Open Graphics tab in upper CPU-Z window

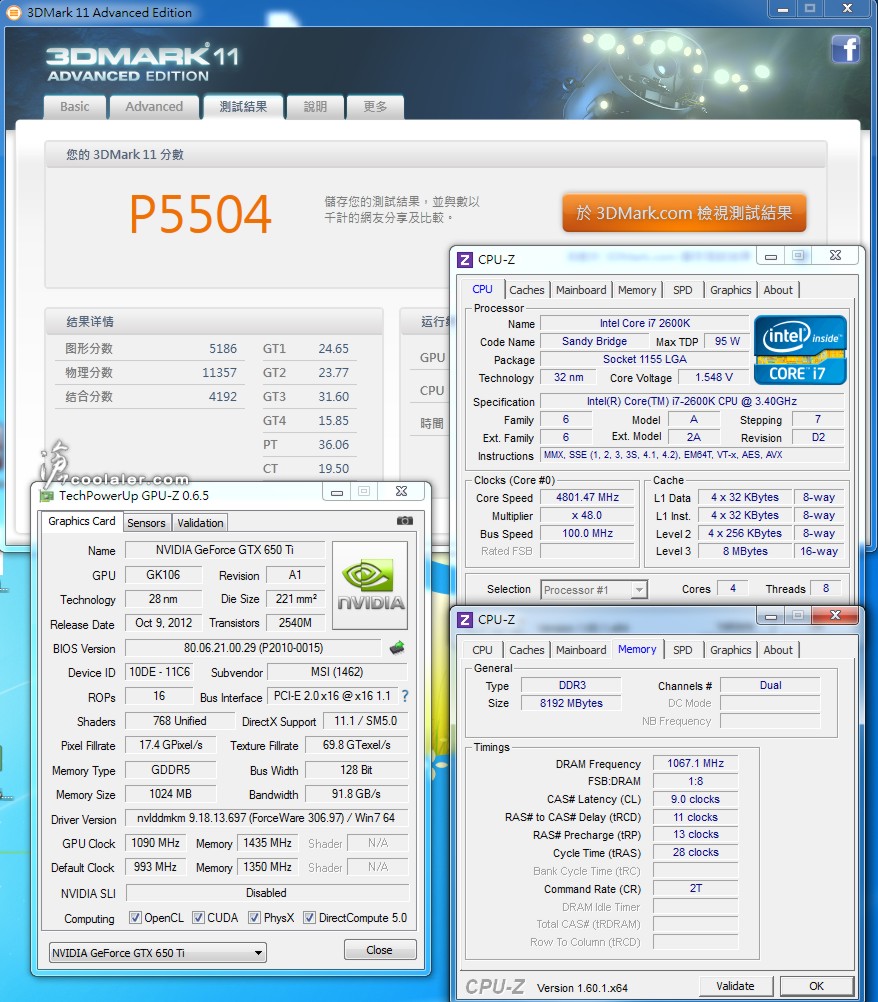(x=730, y=290)
